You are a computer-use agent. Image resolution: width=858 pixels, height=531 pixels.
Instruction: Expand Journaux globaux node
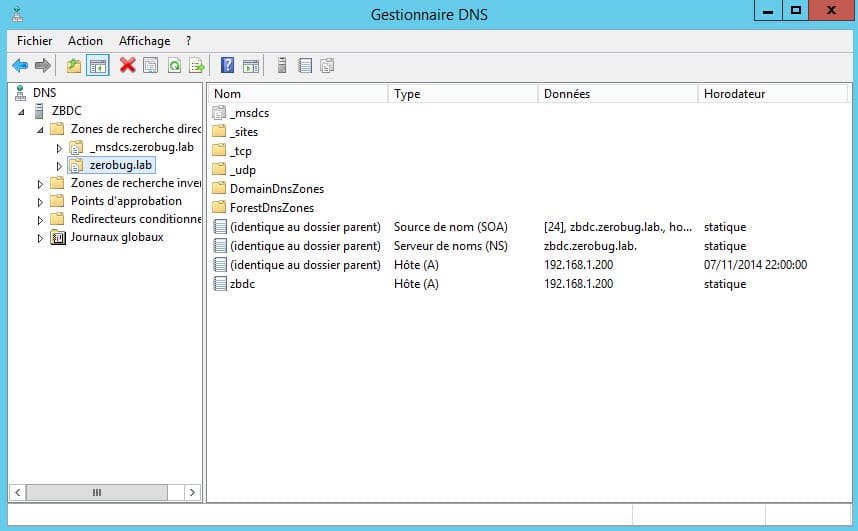(40, 238)
